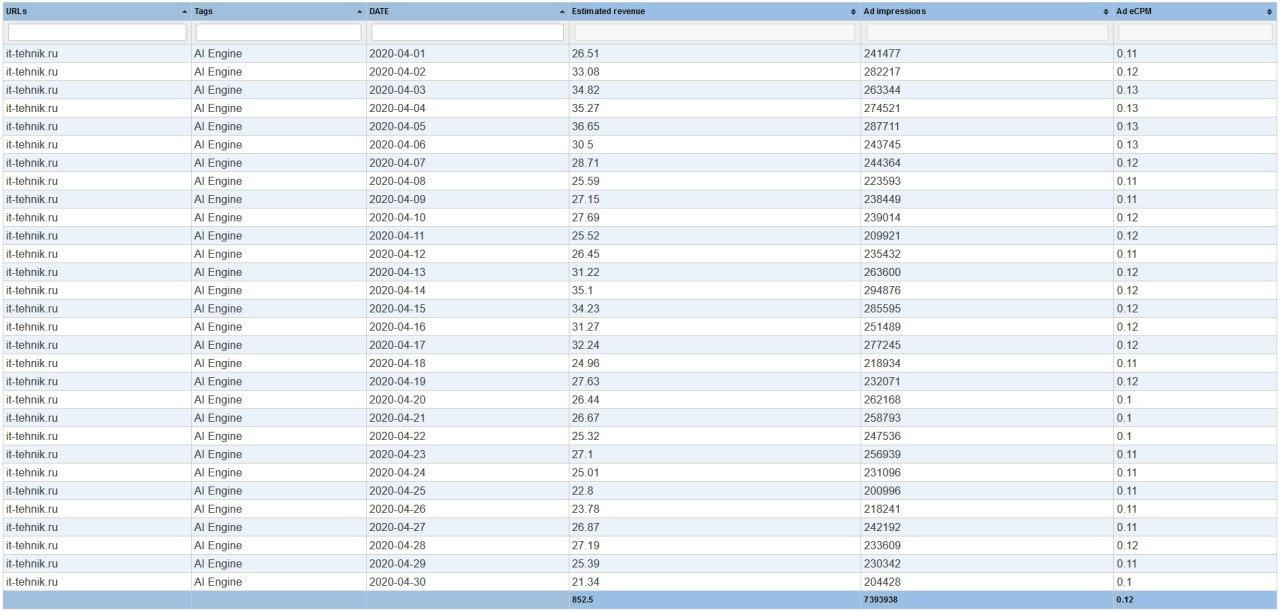Click the revenue value 31.22
Image resolution: width=1280 pixels, height=612 pixels.
tap(585, 272)
